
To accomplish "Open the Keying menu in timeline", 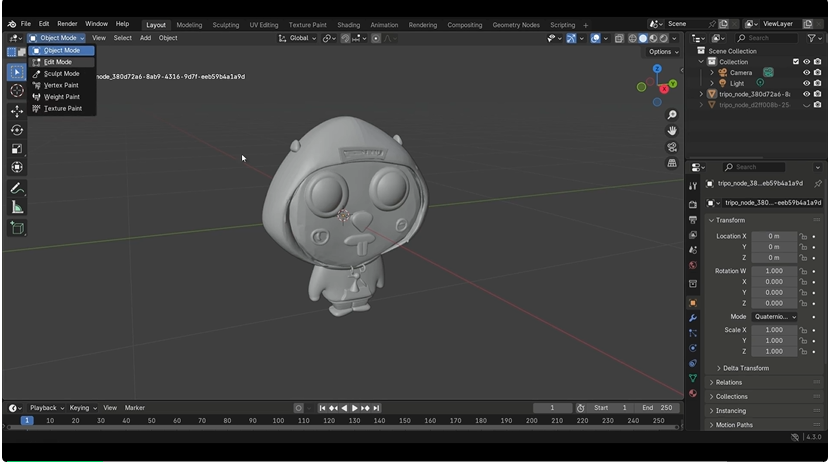I will 83,408.
